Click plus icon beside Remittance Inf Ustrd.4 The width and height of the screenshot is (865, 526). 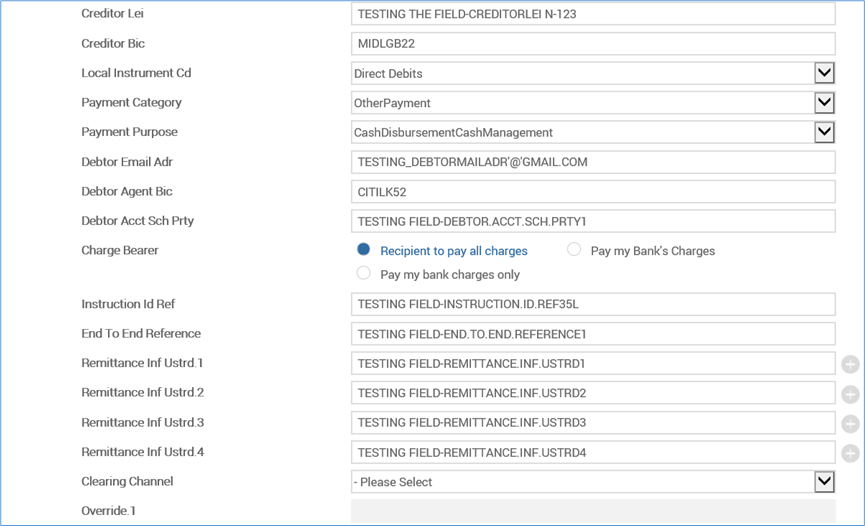[x=850, y=453]
